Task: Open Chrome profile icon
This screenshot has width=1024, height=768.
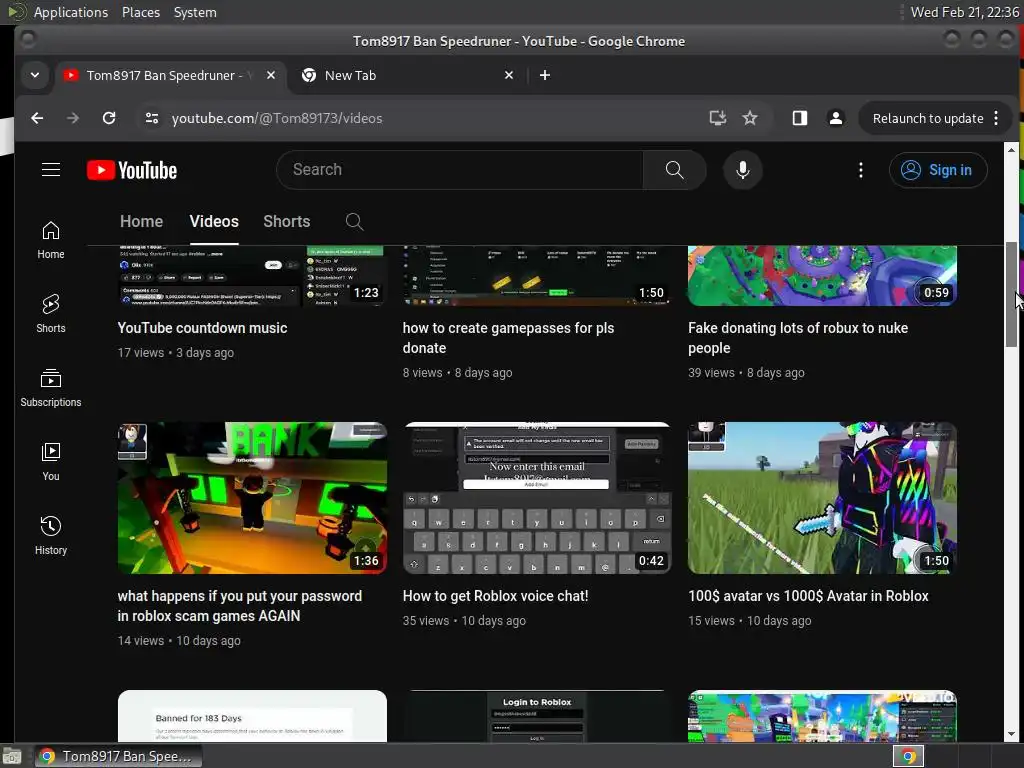Action: (835, 118)
